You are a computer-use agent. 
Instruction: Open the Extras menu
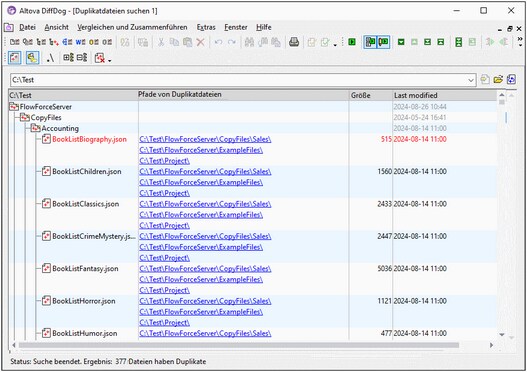(206, 27)
